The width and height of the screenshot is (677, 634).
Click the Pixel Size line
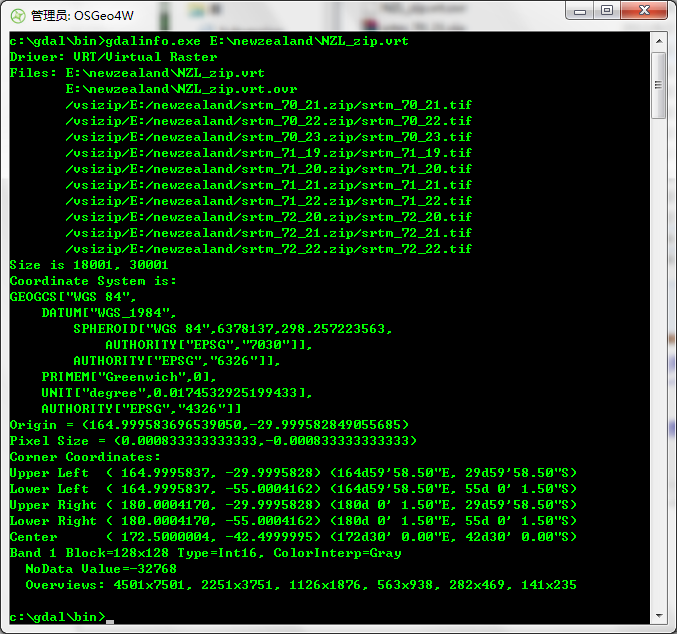213,441
